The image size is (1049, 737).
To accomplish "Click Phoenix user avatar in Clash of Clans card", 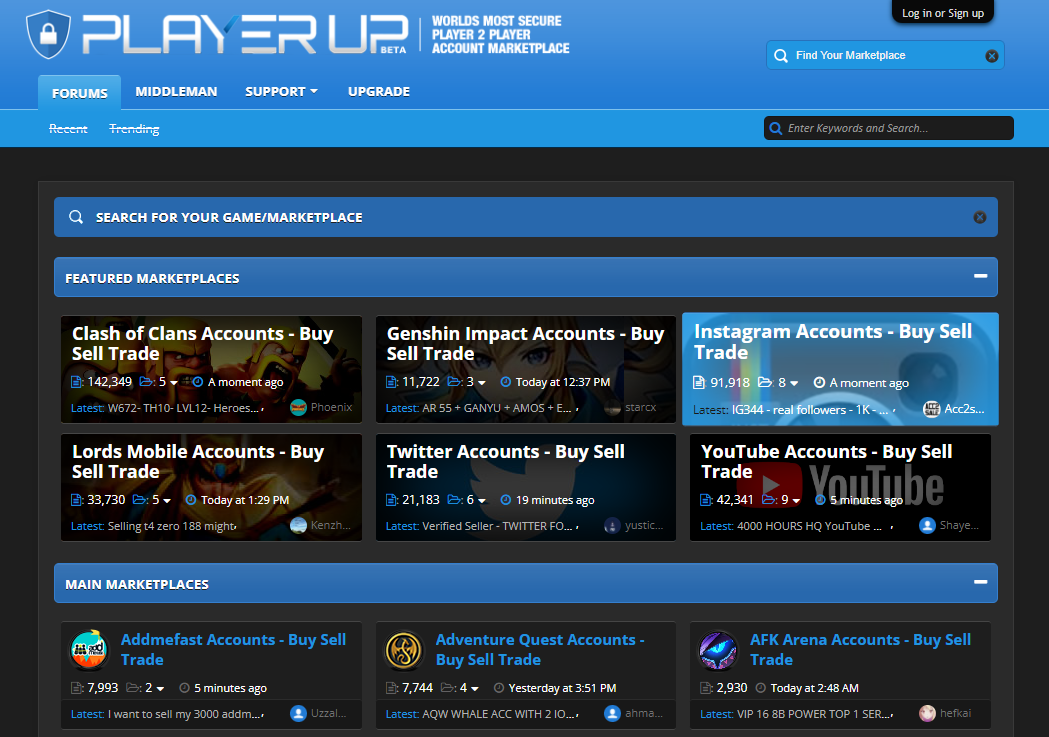I will [x=298, y=407].
